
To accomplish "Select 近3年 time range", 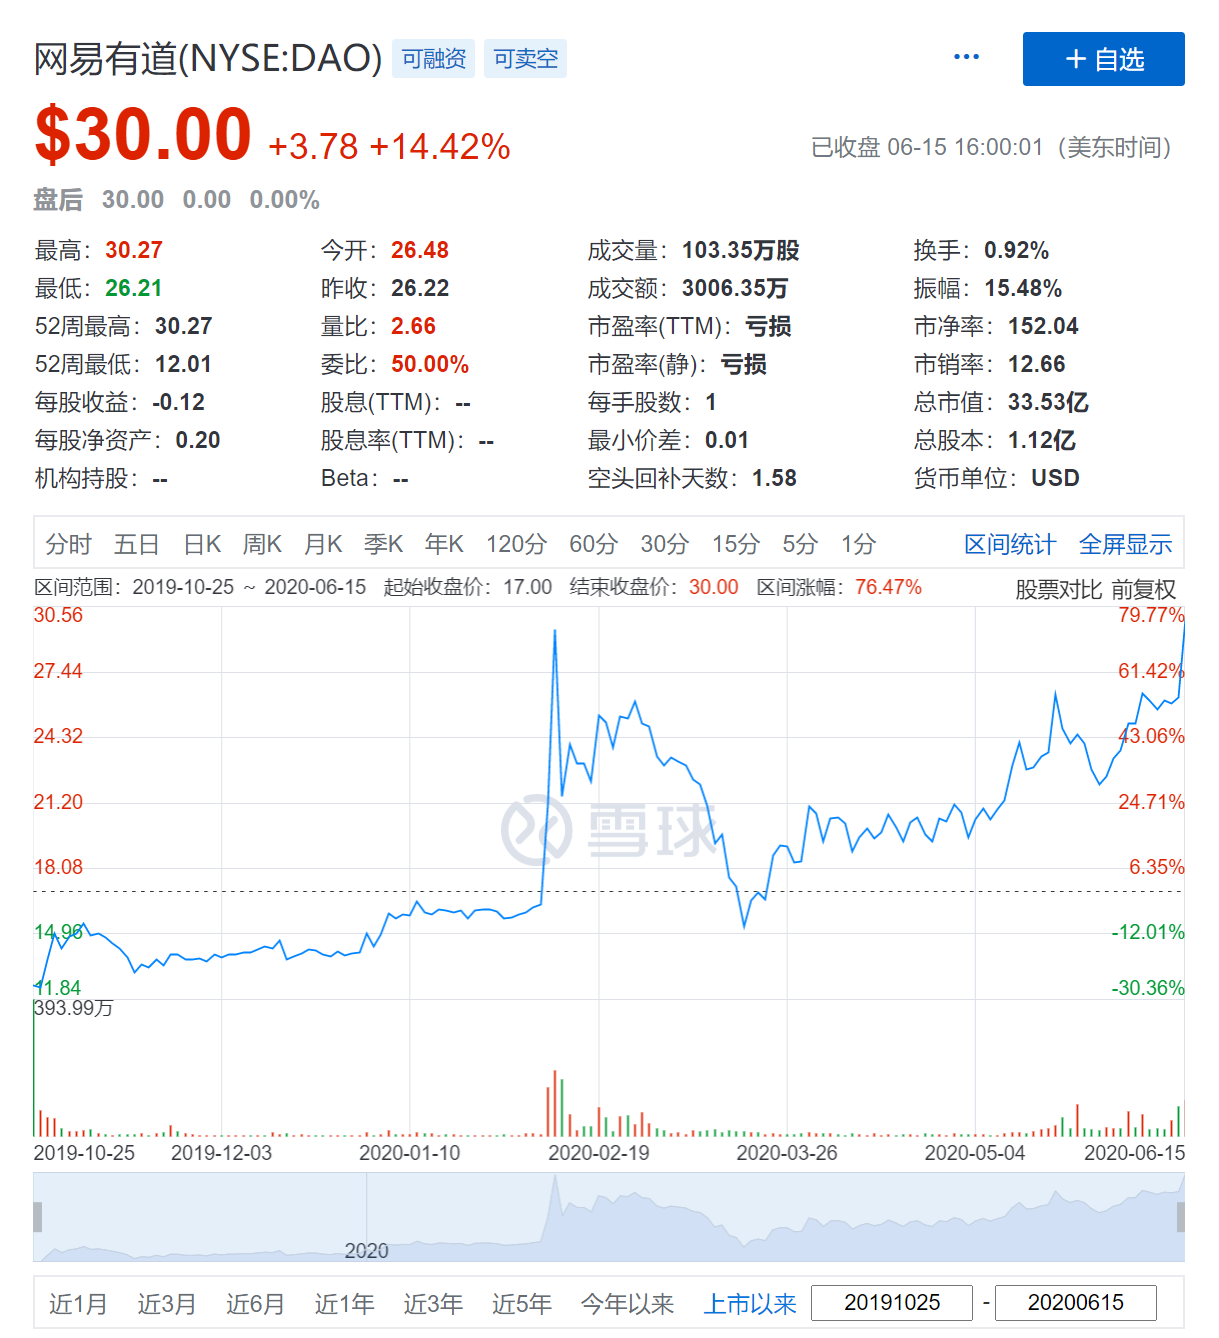I will 433,1304.
